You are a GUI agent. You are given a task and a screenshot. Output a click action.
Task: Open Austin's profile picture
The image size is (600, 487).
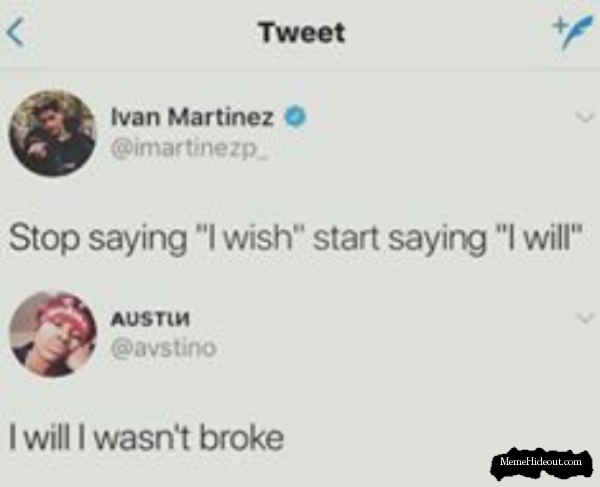pyautogui.click(x=53, y=334)
